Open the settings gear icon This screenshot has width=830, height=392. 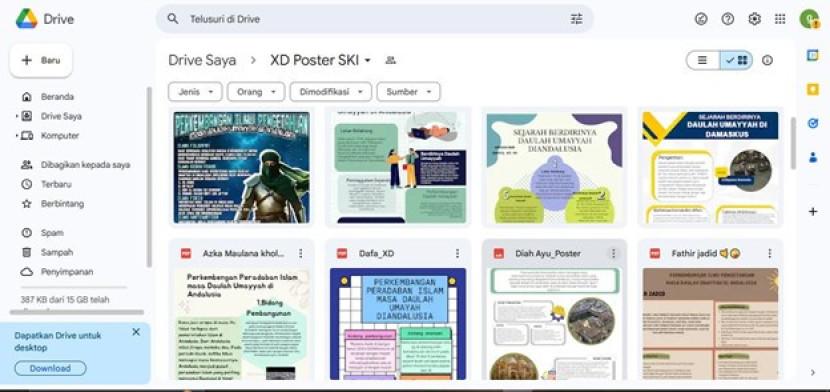tap(754, 19)
